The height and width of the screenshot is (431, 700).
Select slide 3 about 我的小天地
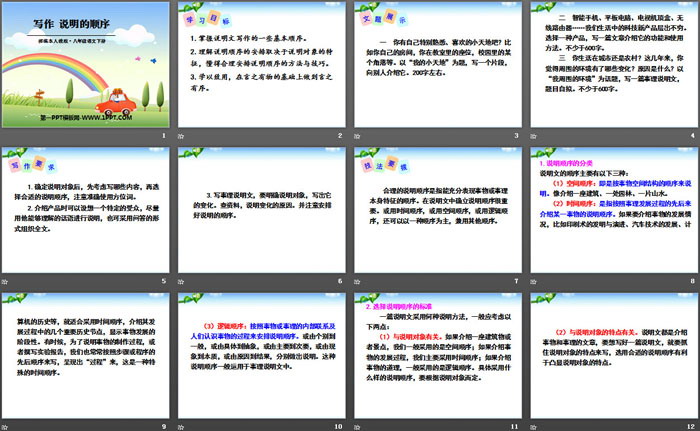pyautogui.click(x=436, y=70)
